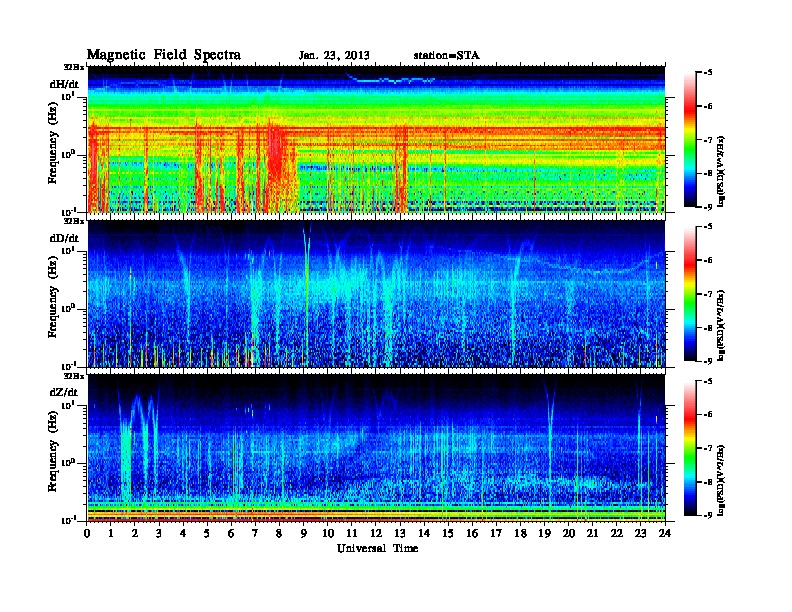Click the log(PSD) label beside dZ/dt color bar
Image resolution: width=792 pixels, height=612 pixels.
722,480
